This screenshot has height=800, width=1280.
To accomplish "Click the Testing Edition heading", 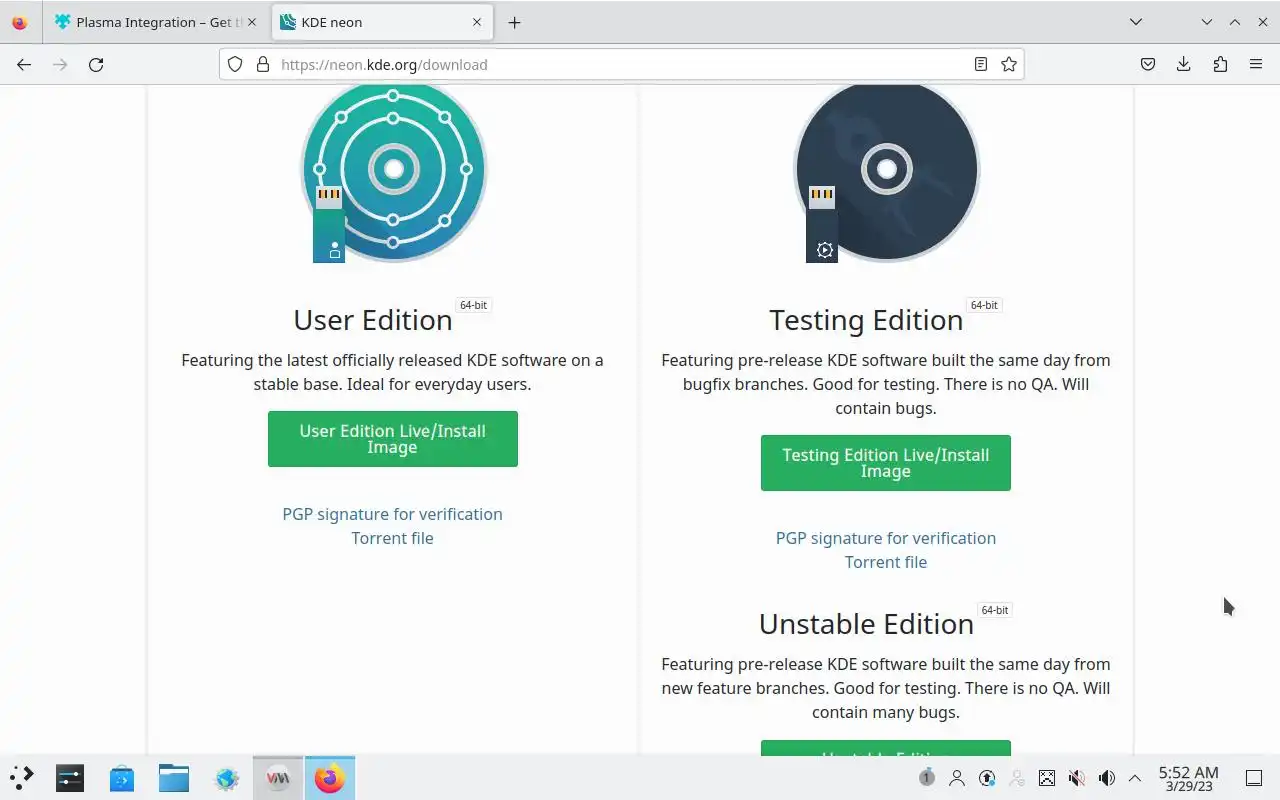I will coord(866,320).
